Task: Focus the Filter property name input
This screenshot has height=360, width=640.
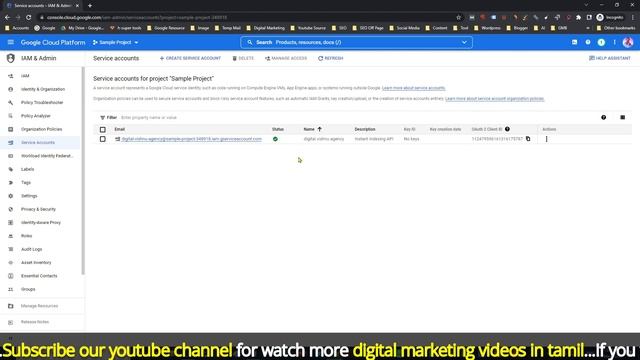Action: click(149, 118)
